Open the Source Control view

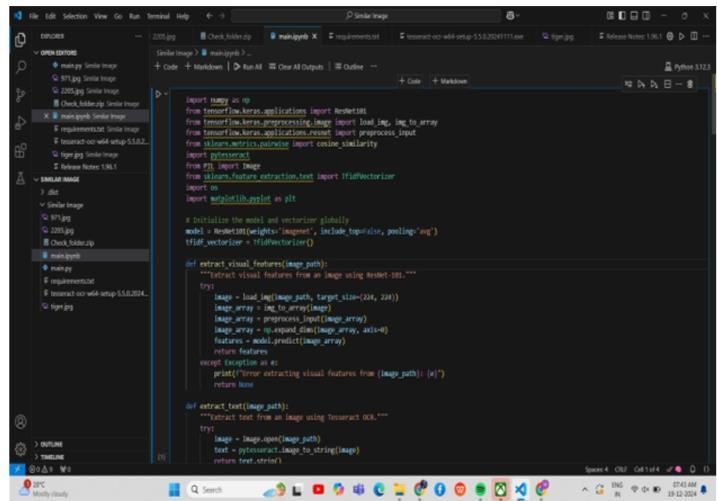point(21,95)
